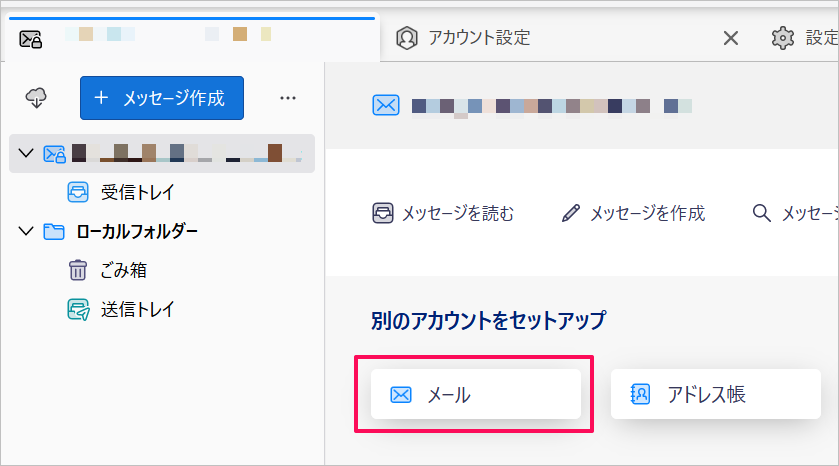Click the get messages cloud download icon

[36, 98]
